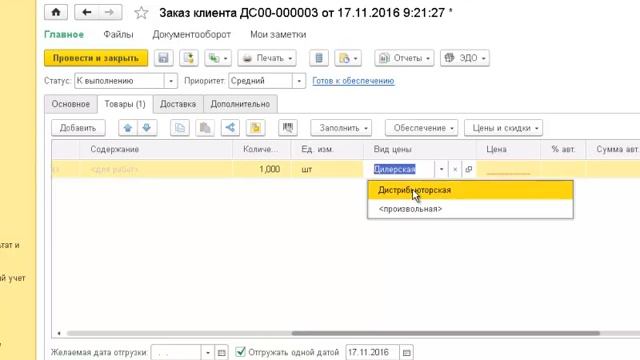Open the Вид цены cell dropdown arrow
The image size is (640, 360).
[441, 169]
